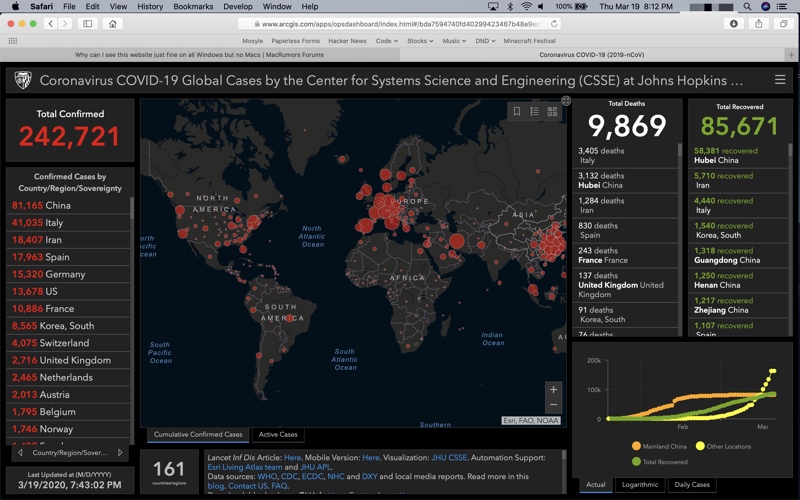Open the JHU CSSE visualization link

[x=449, y=458]
